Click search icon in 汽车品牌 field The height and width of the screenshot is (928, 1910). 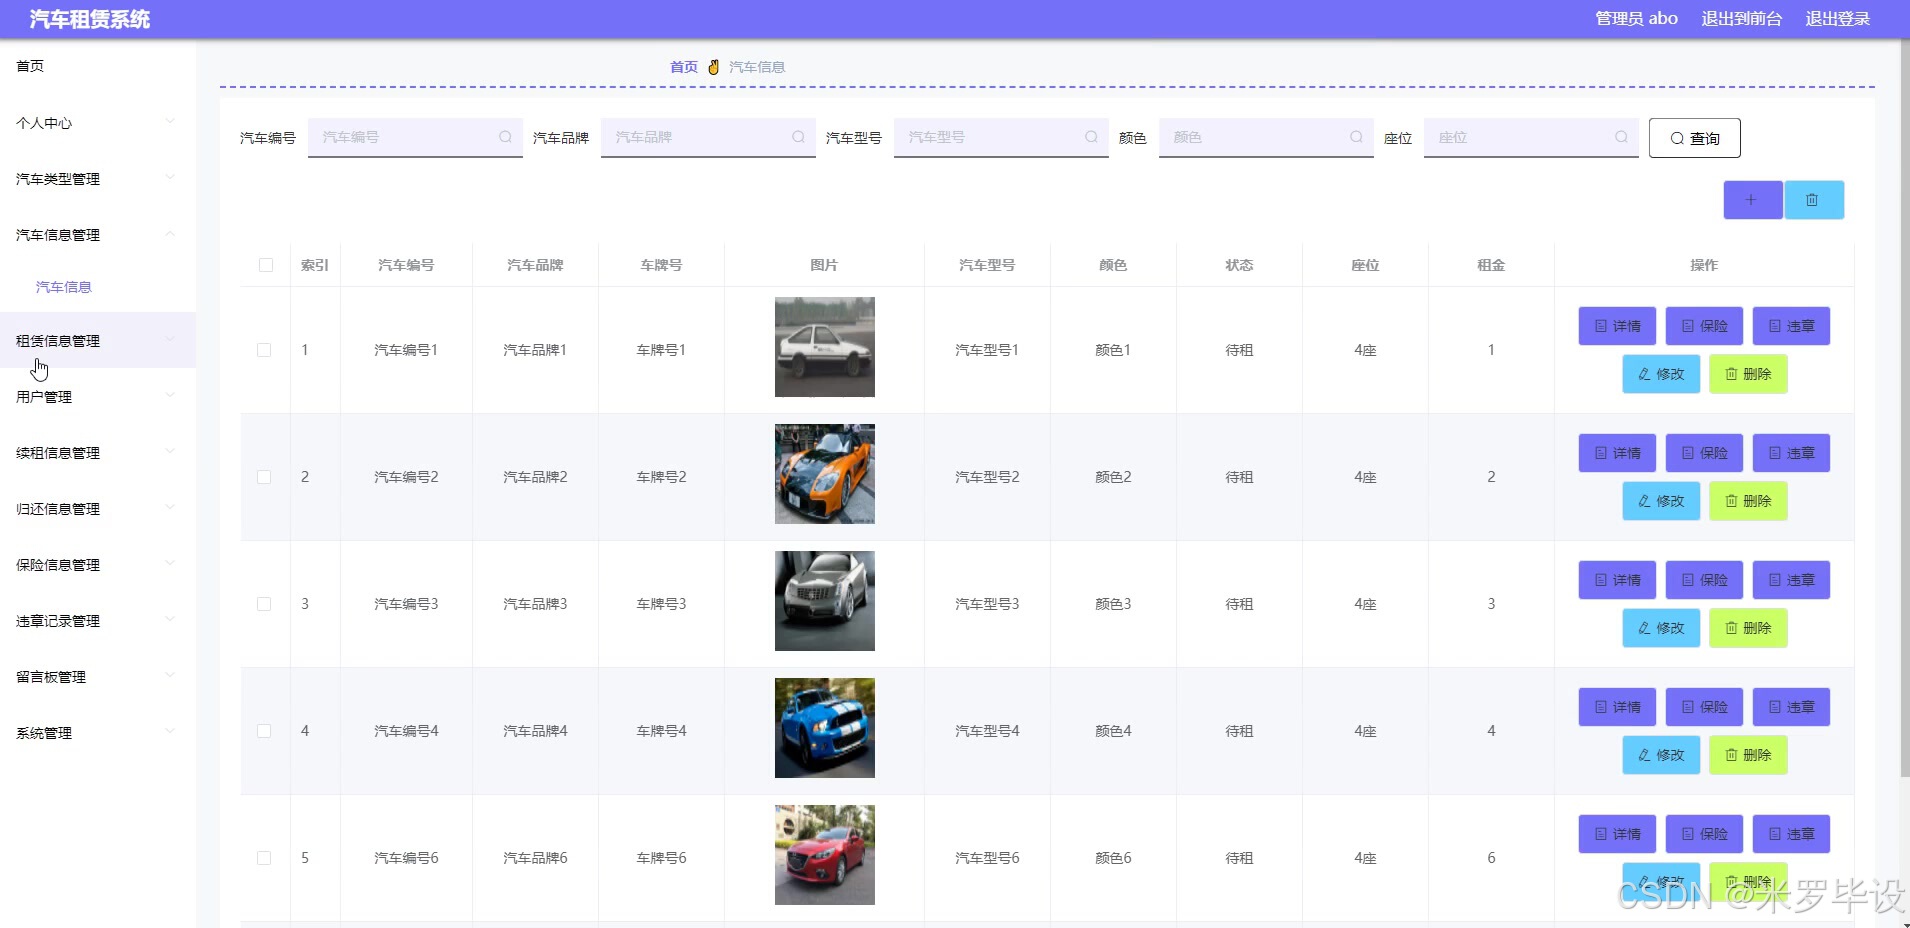798,137
